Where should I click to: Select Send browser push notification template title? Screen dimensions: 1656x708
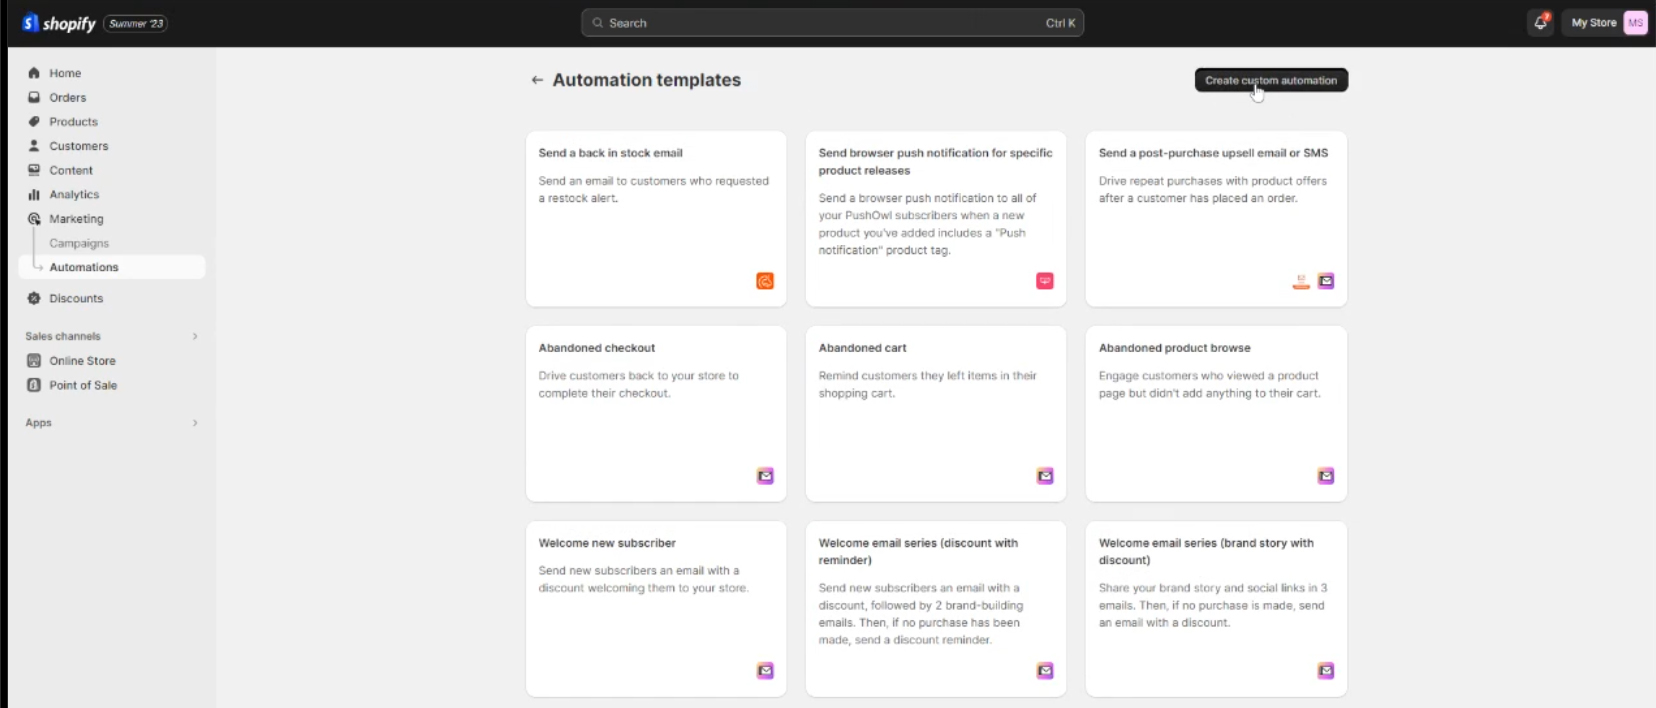(935, 162)
